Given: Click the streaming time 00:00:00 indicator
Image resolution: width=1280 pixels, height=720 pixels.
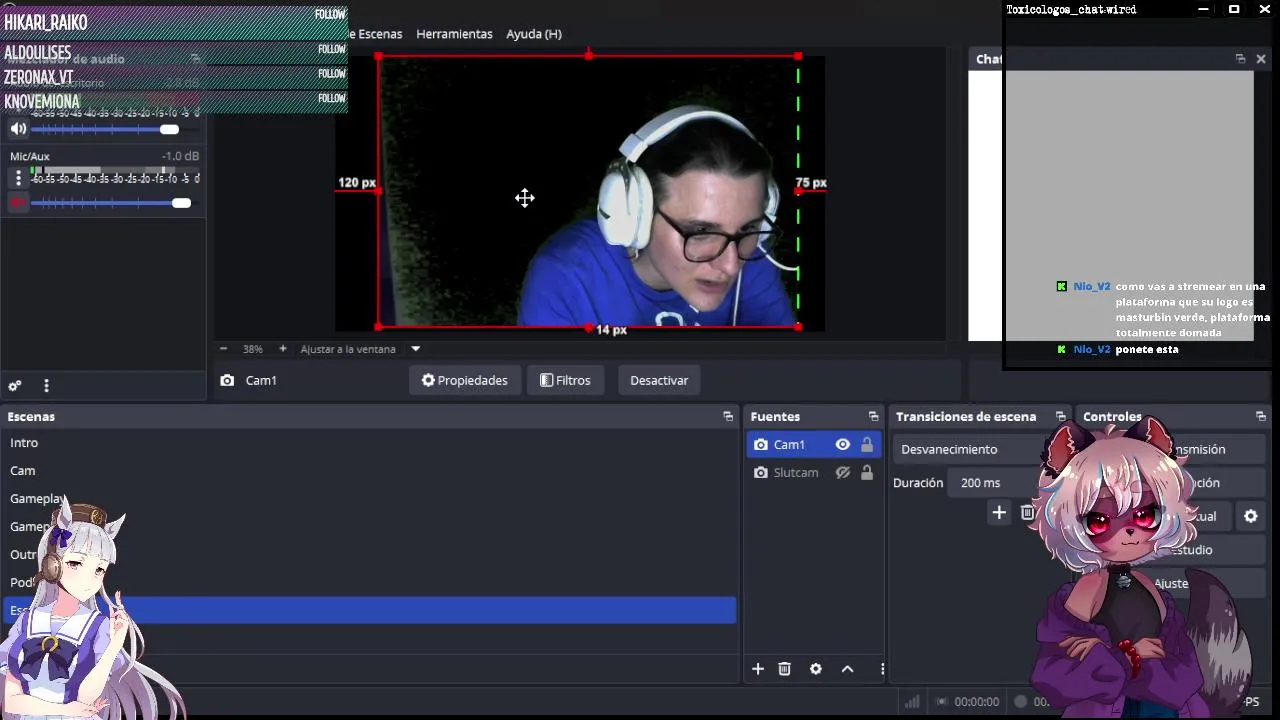Looking at the screenshot, I should click(x=976, y=702).
